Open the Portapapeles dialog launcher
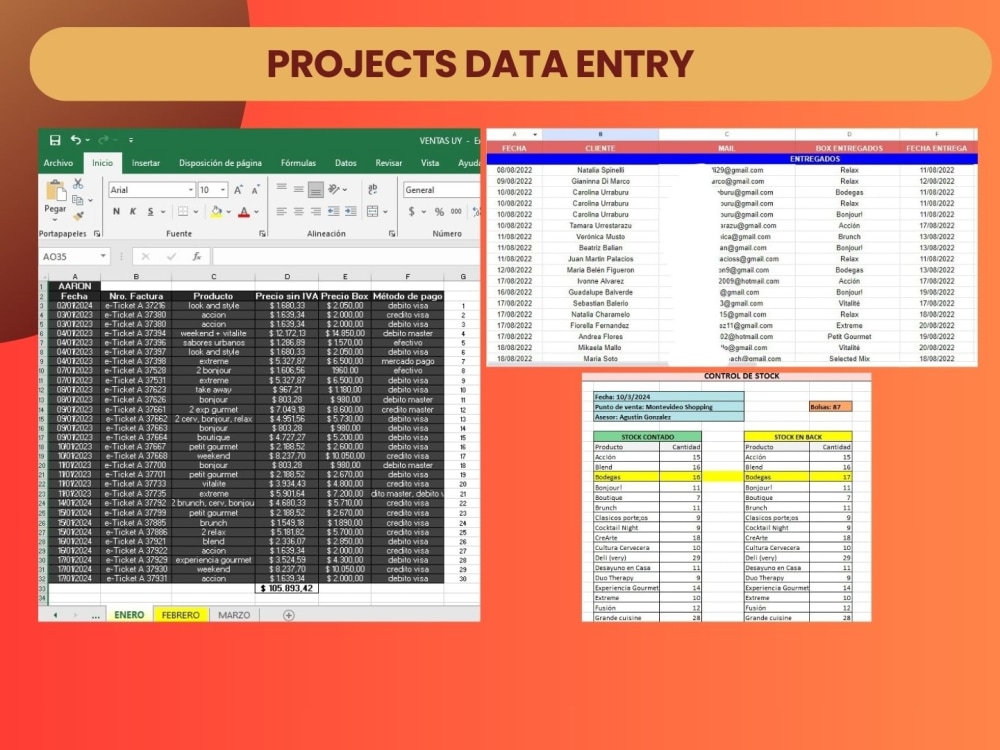The image size is (1000, 750). (x=97, y=234)
